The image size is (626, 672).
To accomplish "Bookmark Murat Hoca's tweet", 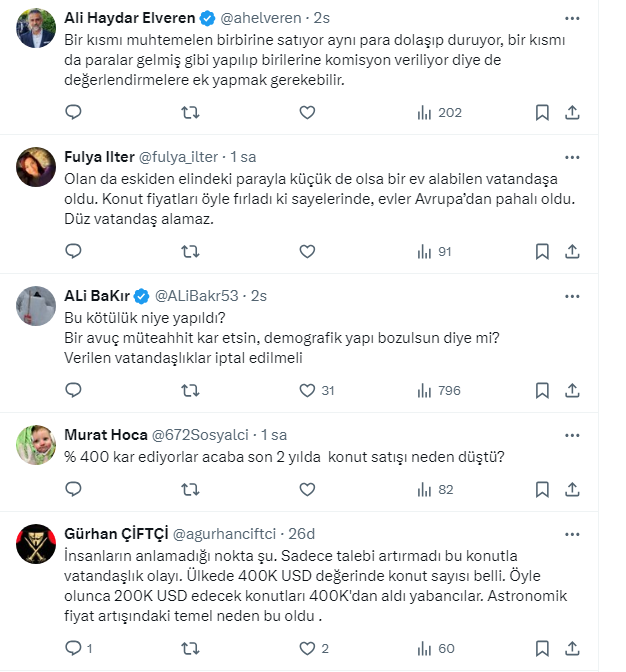I will (x=541, y=490).
